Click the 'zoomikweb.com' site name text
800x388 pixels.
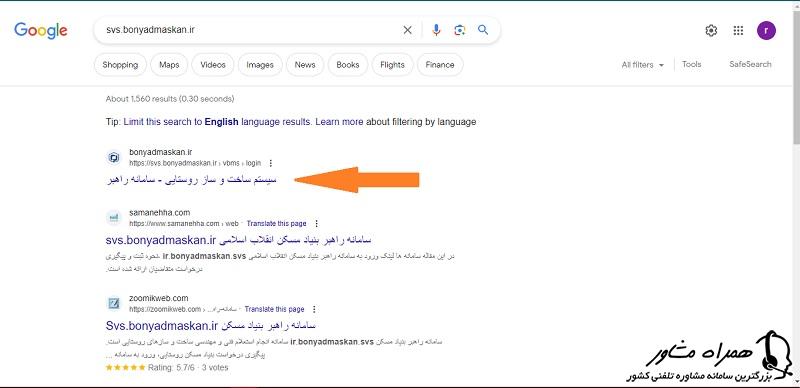159,298
